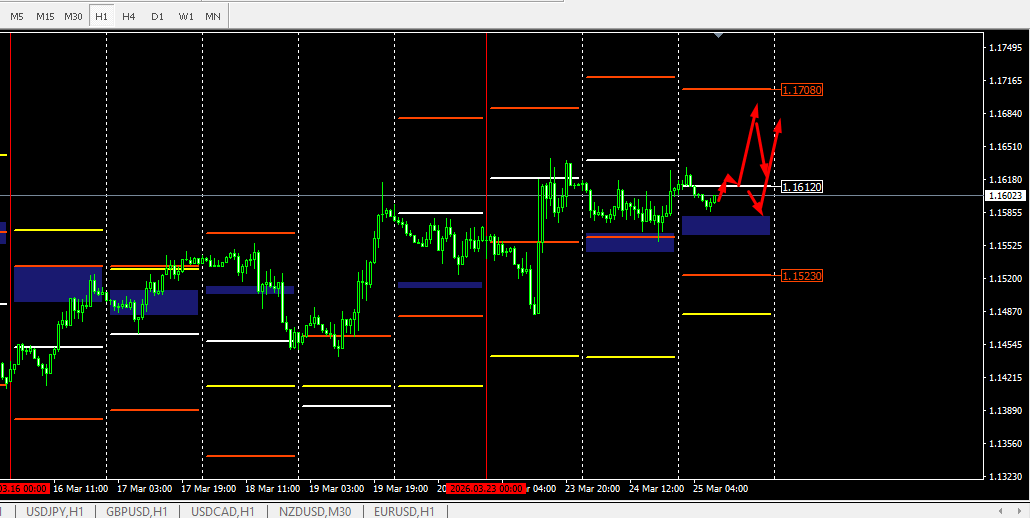Click 1.17165 on the price scale
Viewport: 1030px width, 518px height.
tap(1006, 81)
